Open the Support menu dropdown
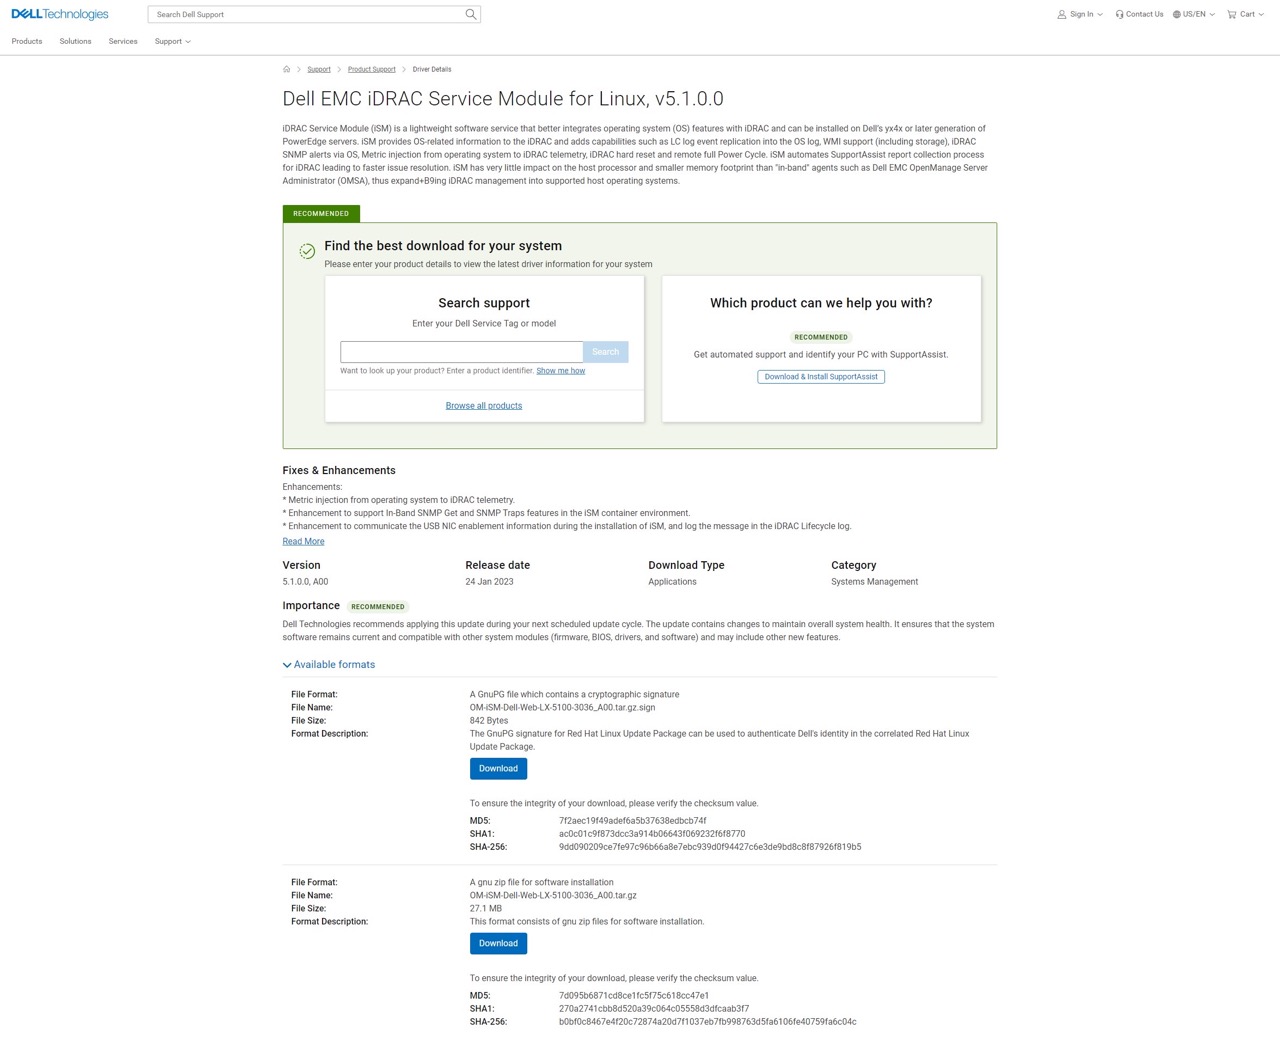1280x1038 pixels. pos(173,41)
